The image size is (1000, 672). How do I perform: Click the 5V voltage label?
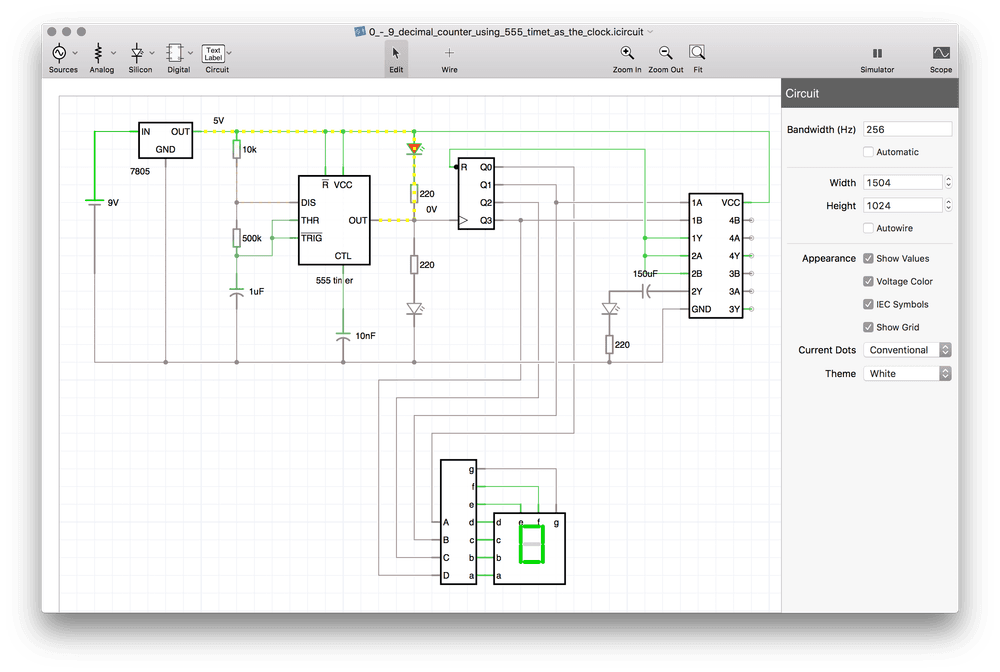tap(219, 121)
